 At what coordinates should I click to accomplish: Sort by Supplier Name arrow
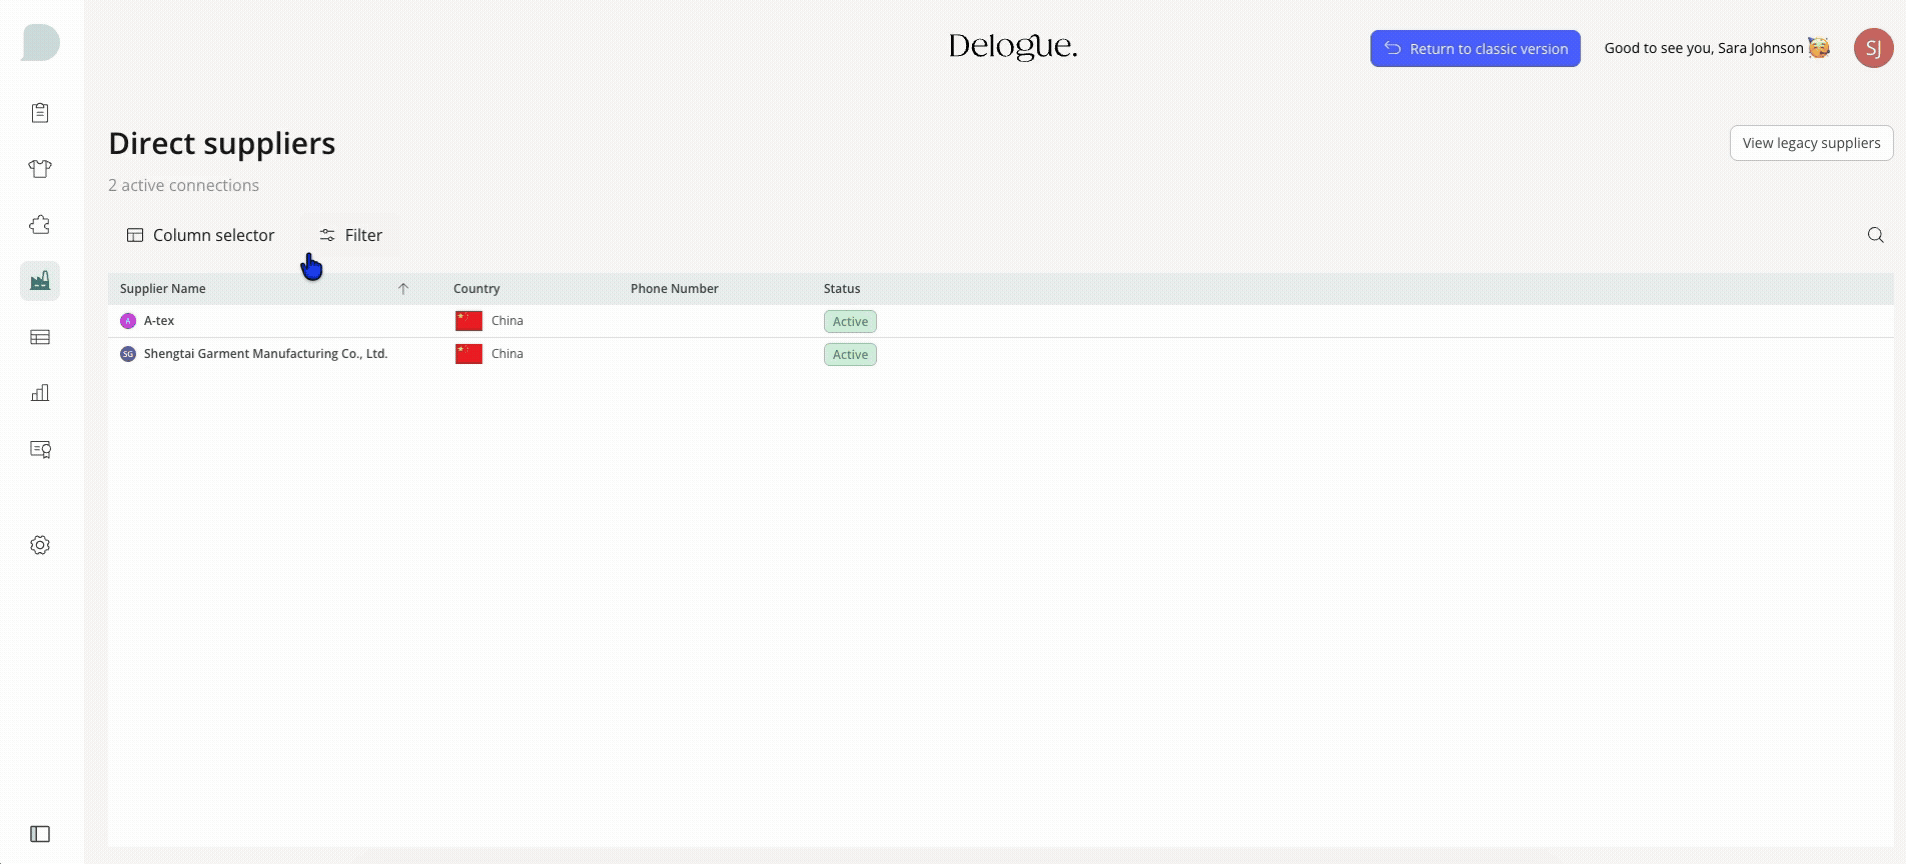pos(403,289)
